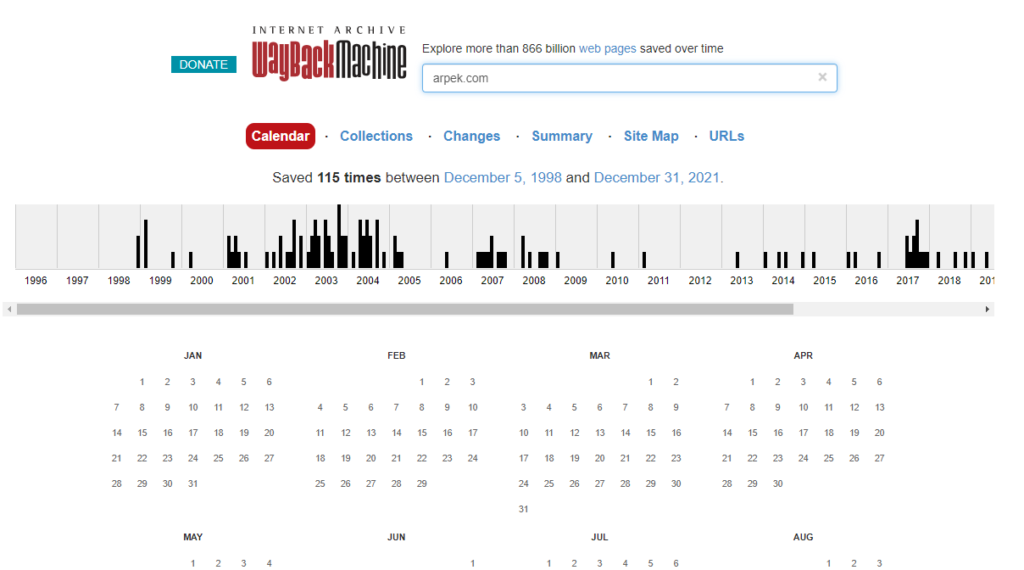
Task: Click the scrollbar left arrow
Action: (x=9, y=310)
